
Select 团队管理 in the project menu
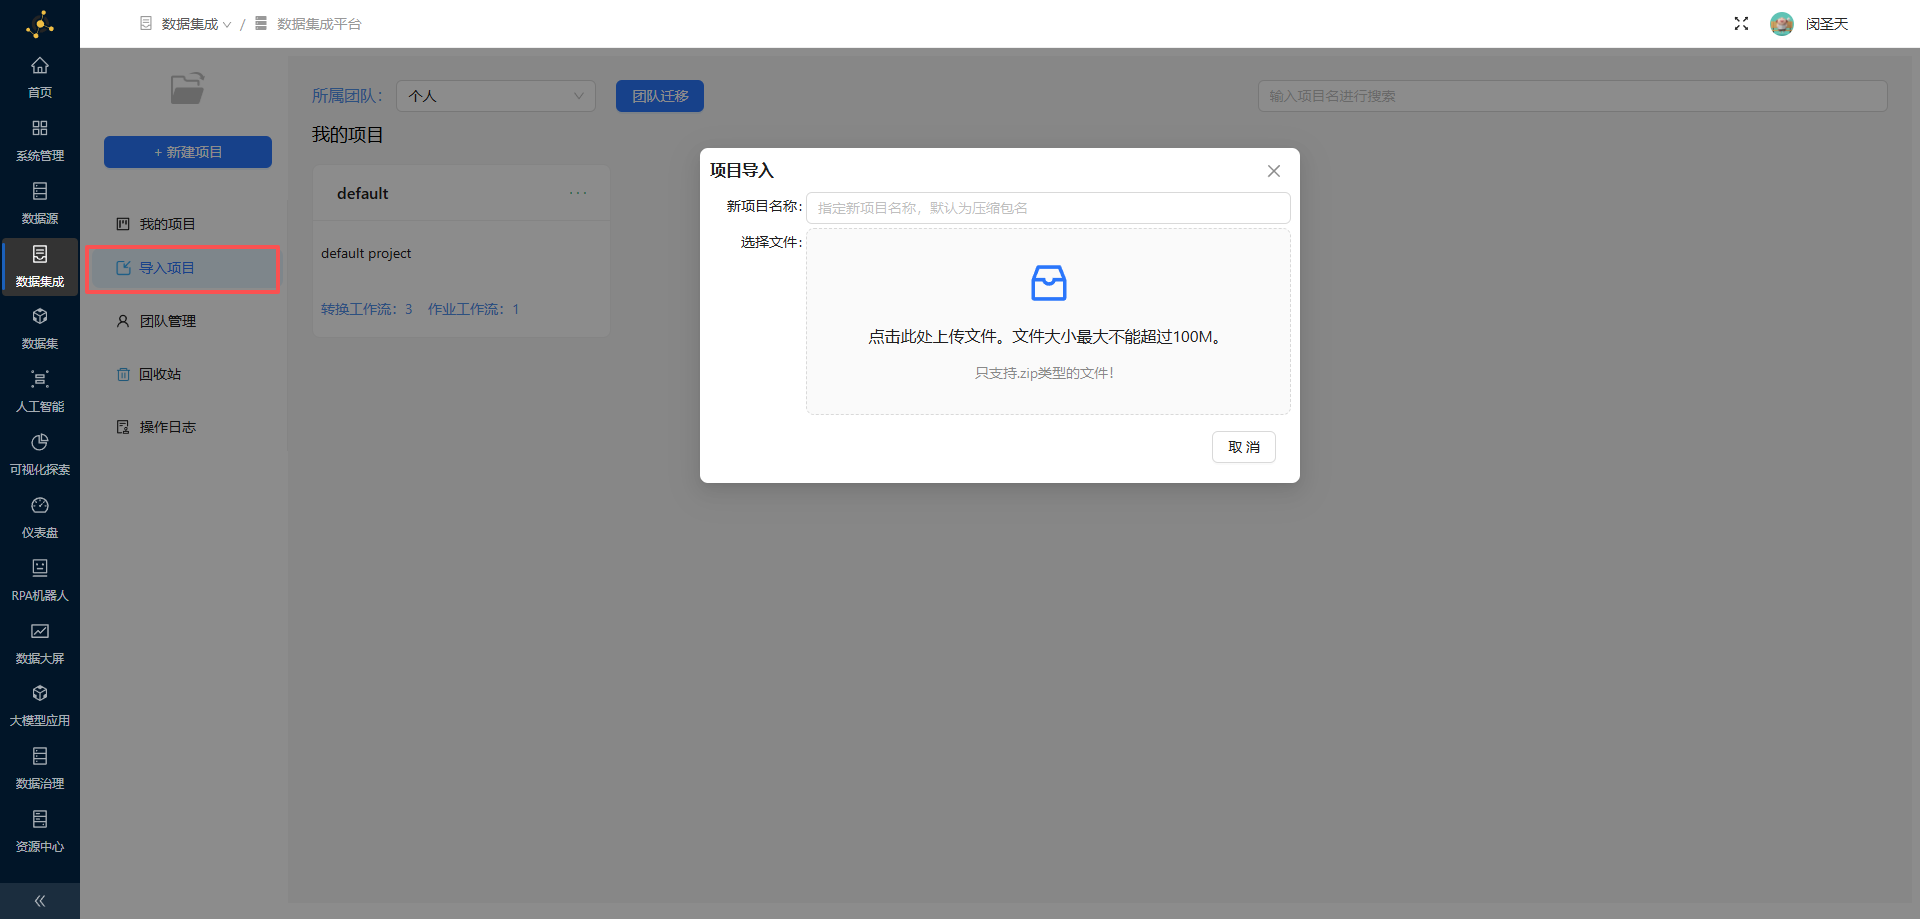167,321
